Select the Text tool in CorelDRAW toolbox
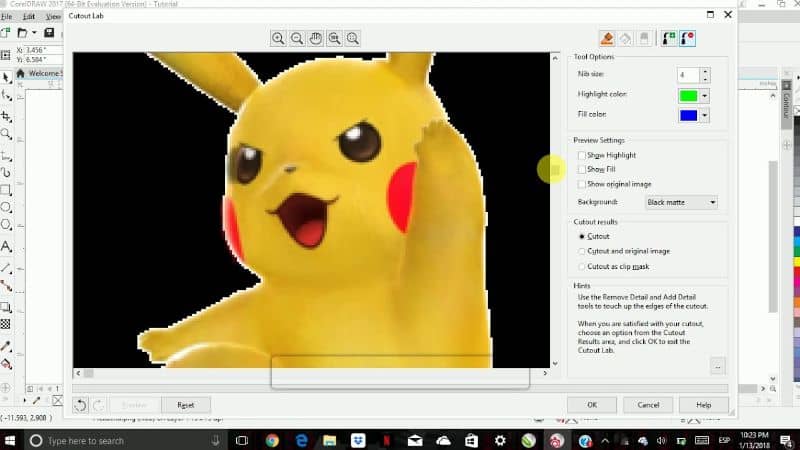800x450 pixels. 7,247
